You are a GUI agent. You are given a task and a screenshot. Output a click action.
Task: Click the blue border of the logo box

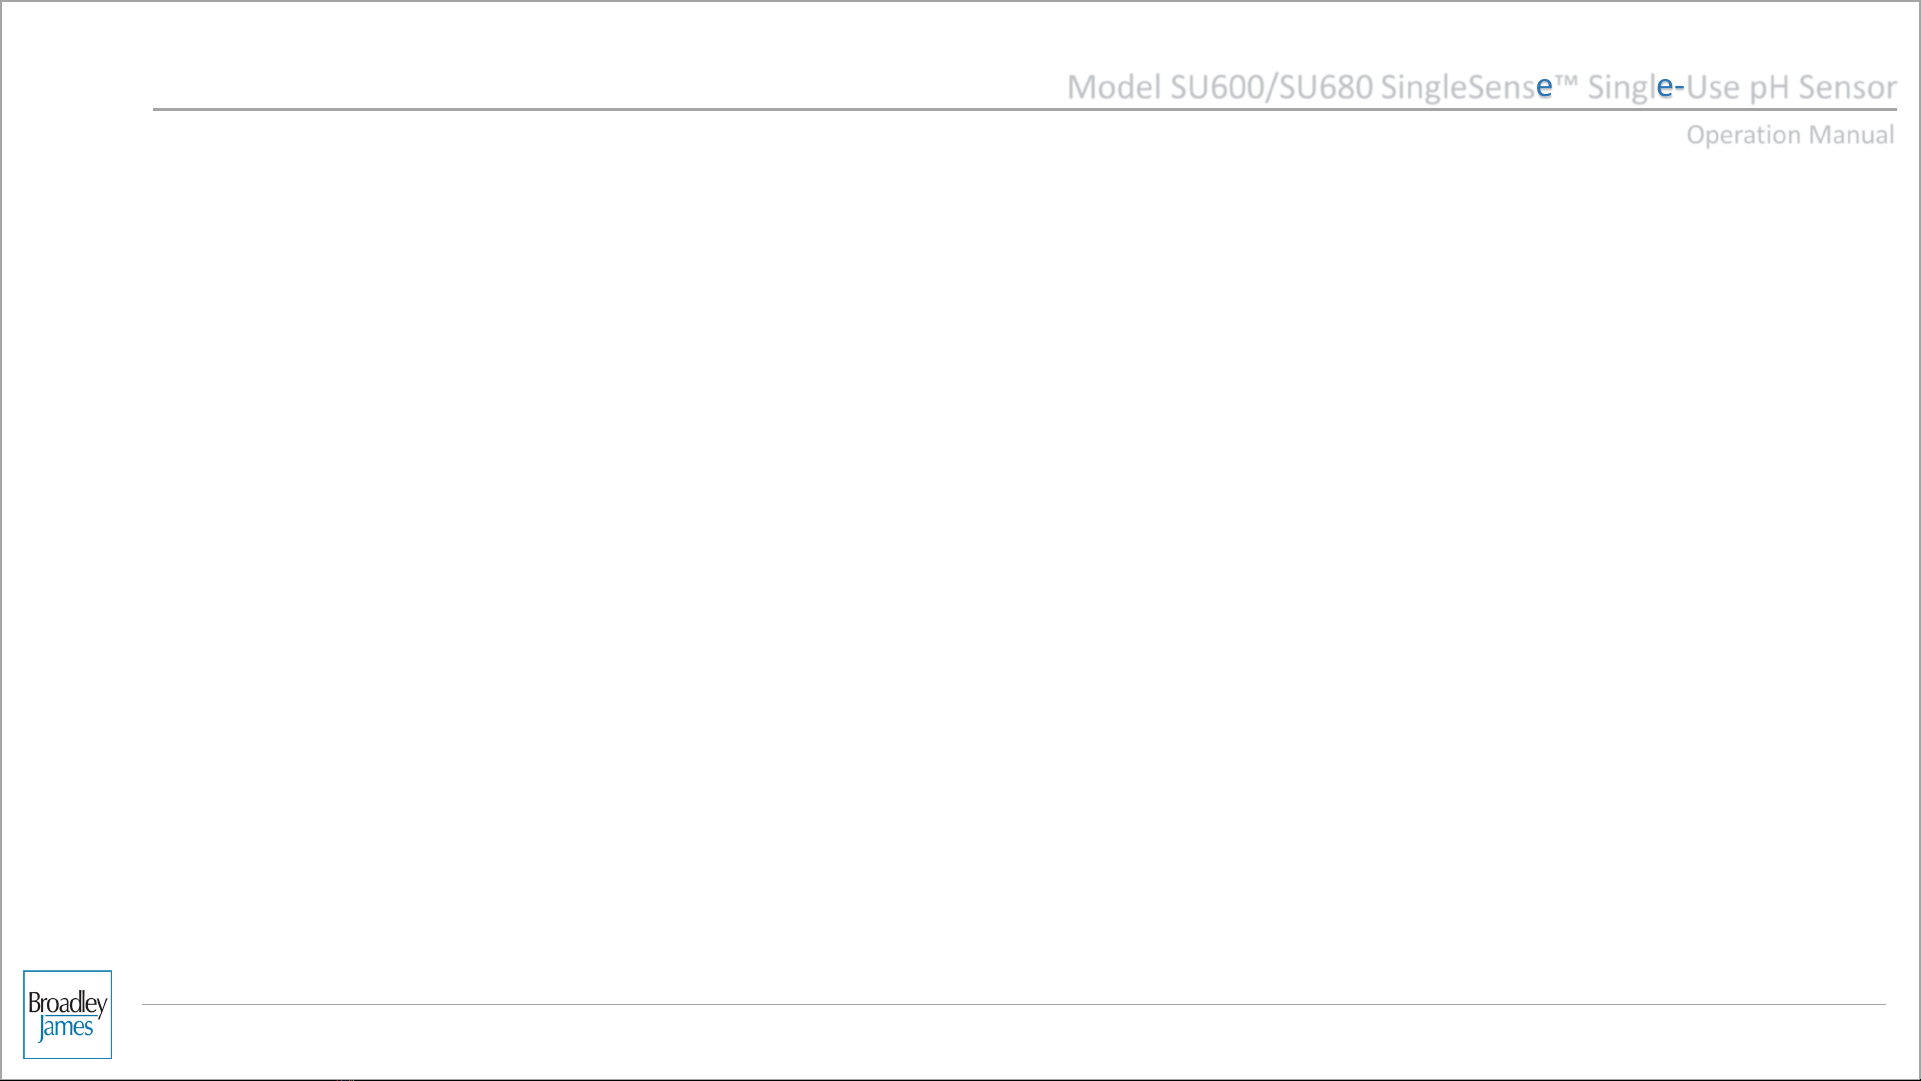point(24,1014)
